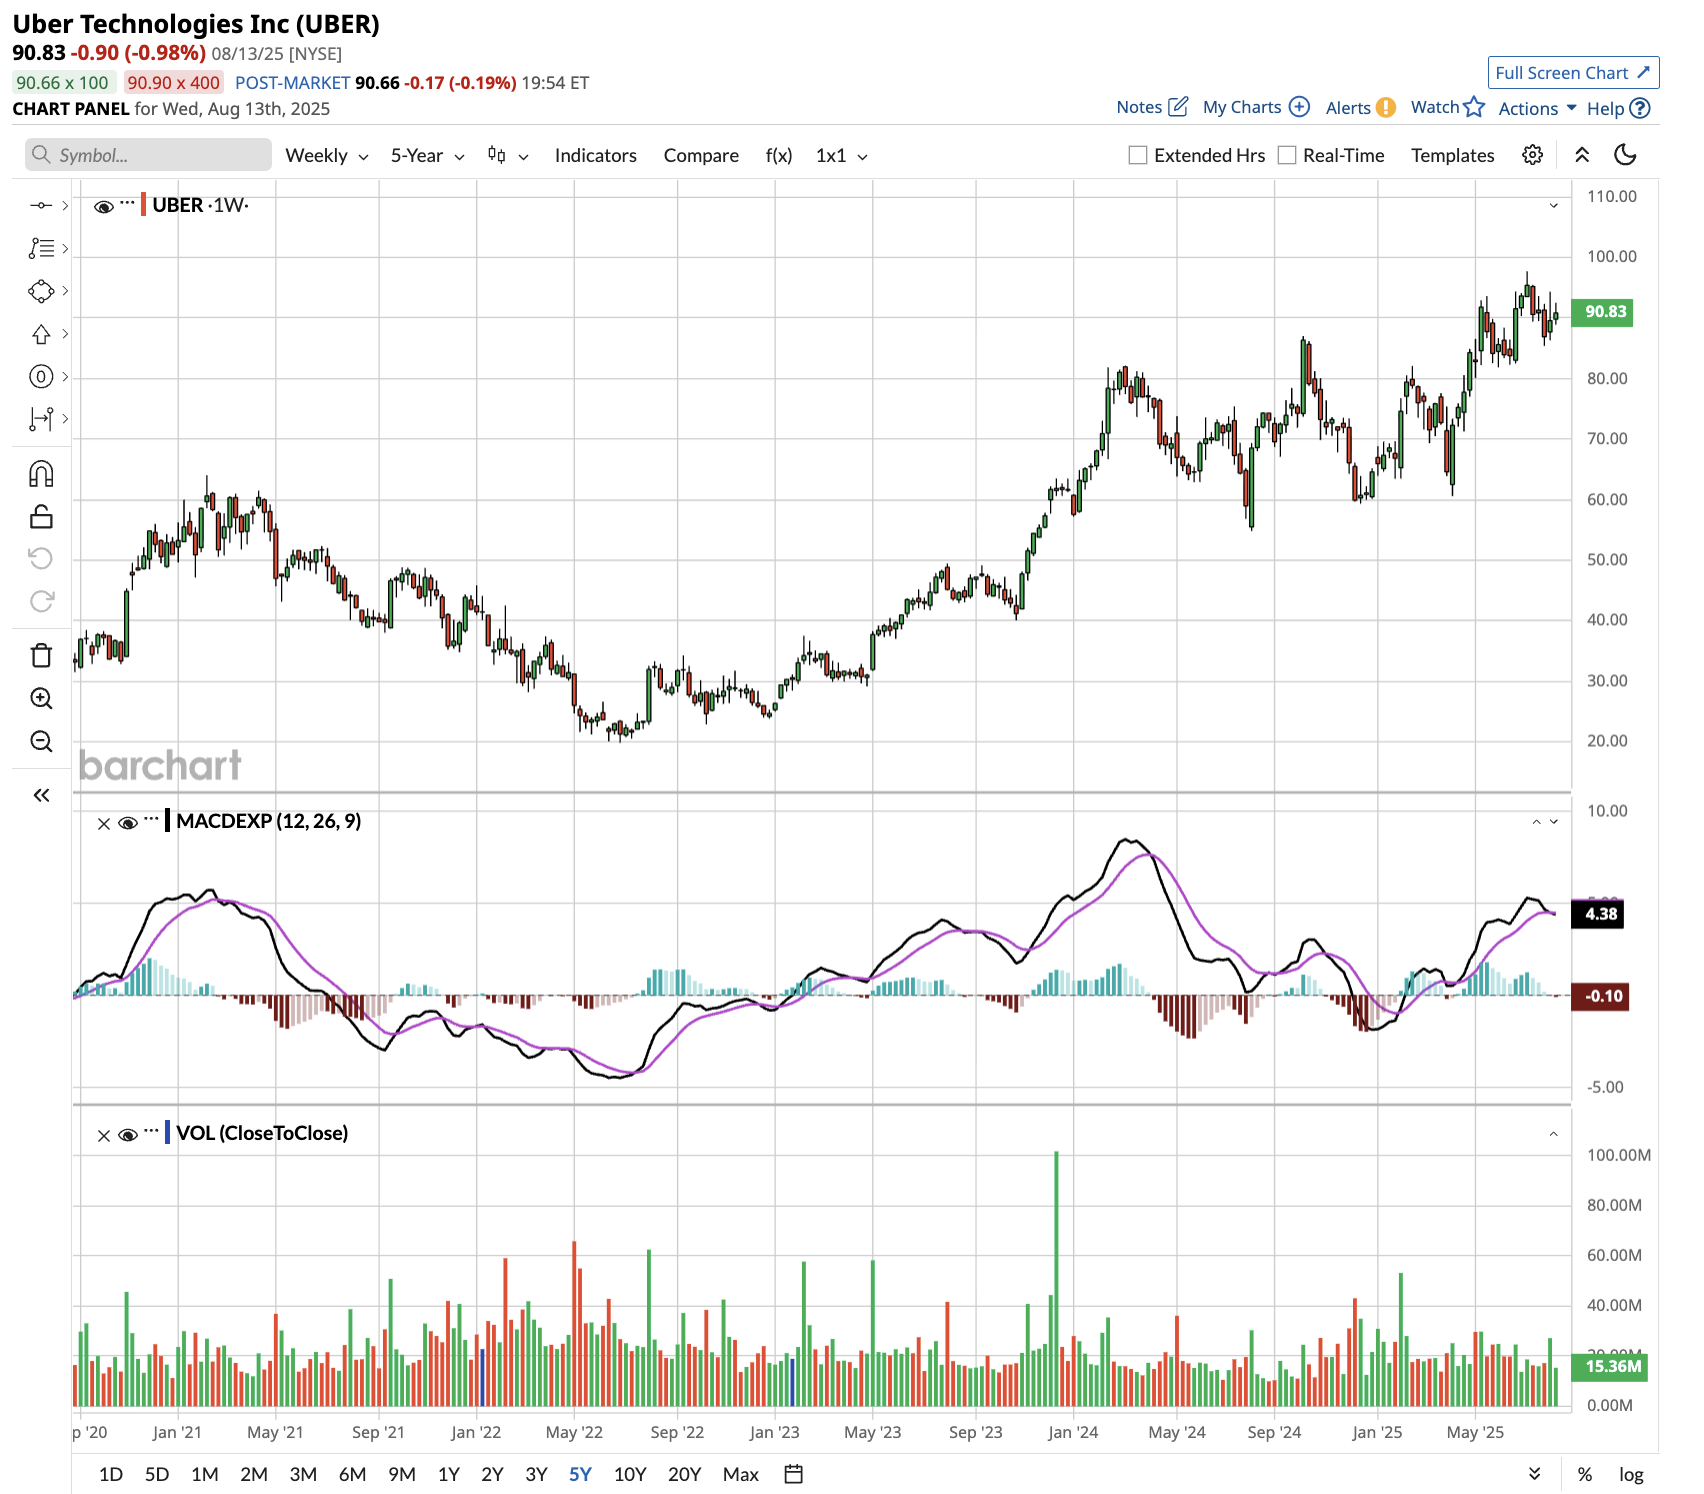Remove the VOL indicator pane
Image resolution: width=1704 pixels, height=1494 pixels.
[104, 1136]
